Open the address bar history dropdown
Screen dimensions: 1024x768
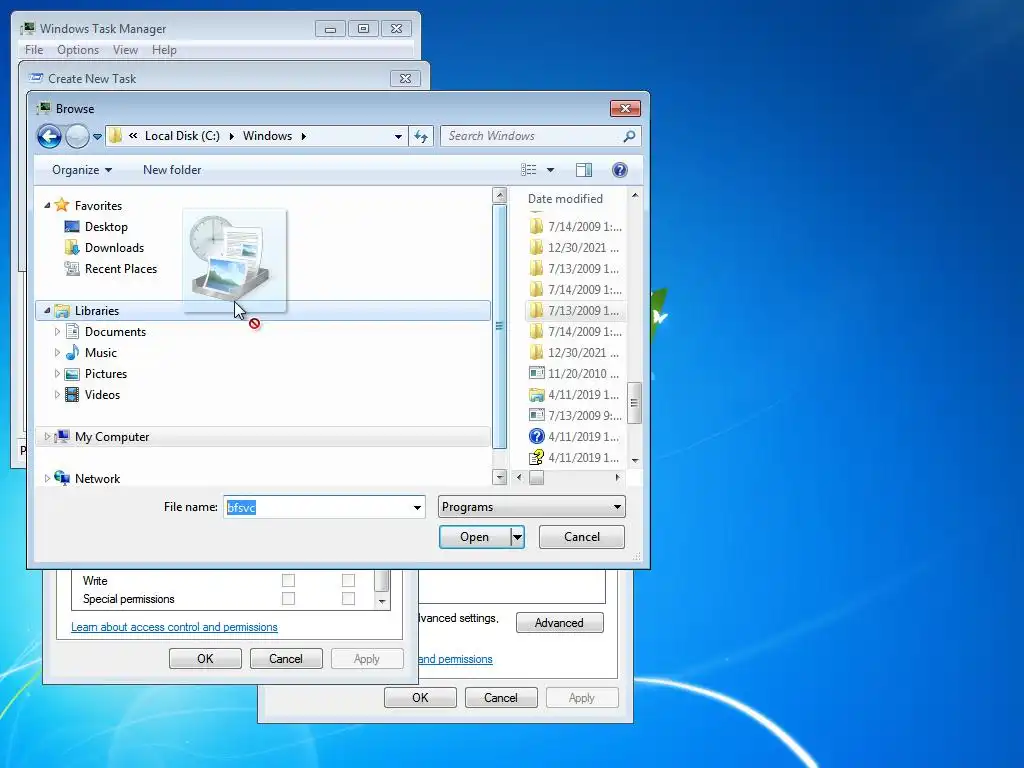[x=398, y=136]
